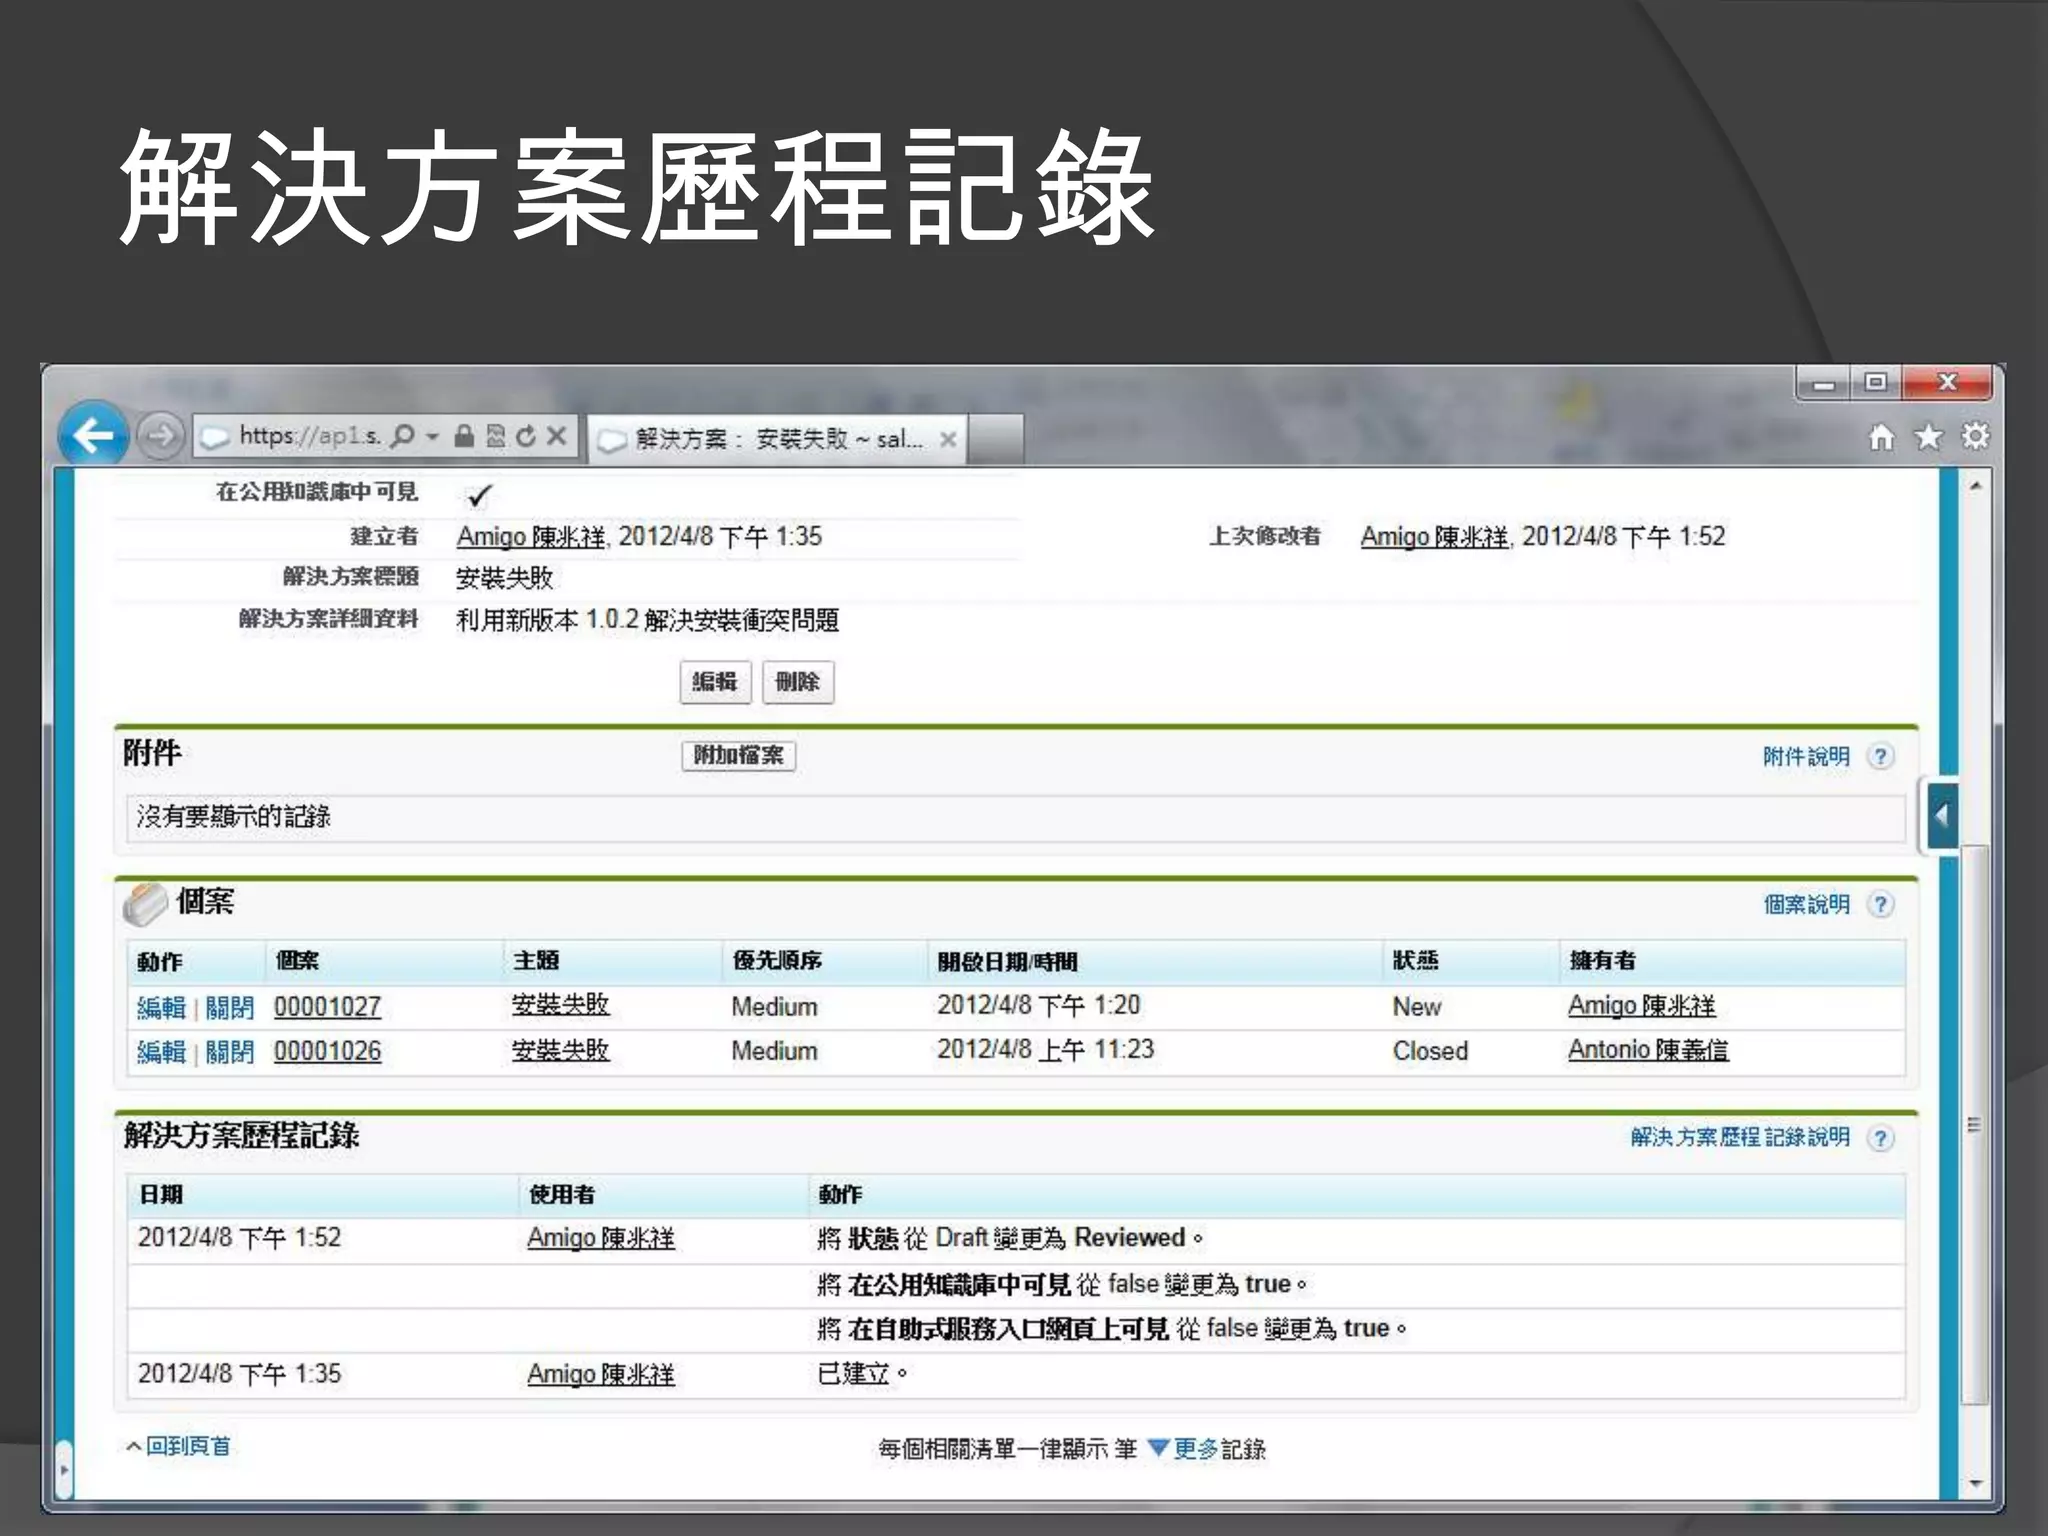Open 安裝失敗 subject of case 00001026
The image size is (2048, 1536).
click(560, 1050)
